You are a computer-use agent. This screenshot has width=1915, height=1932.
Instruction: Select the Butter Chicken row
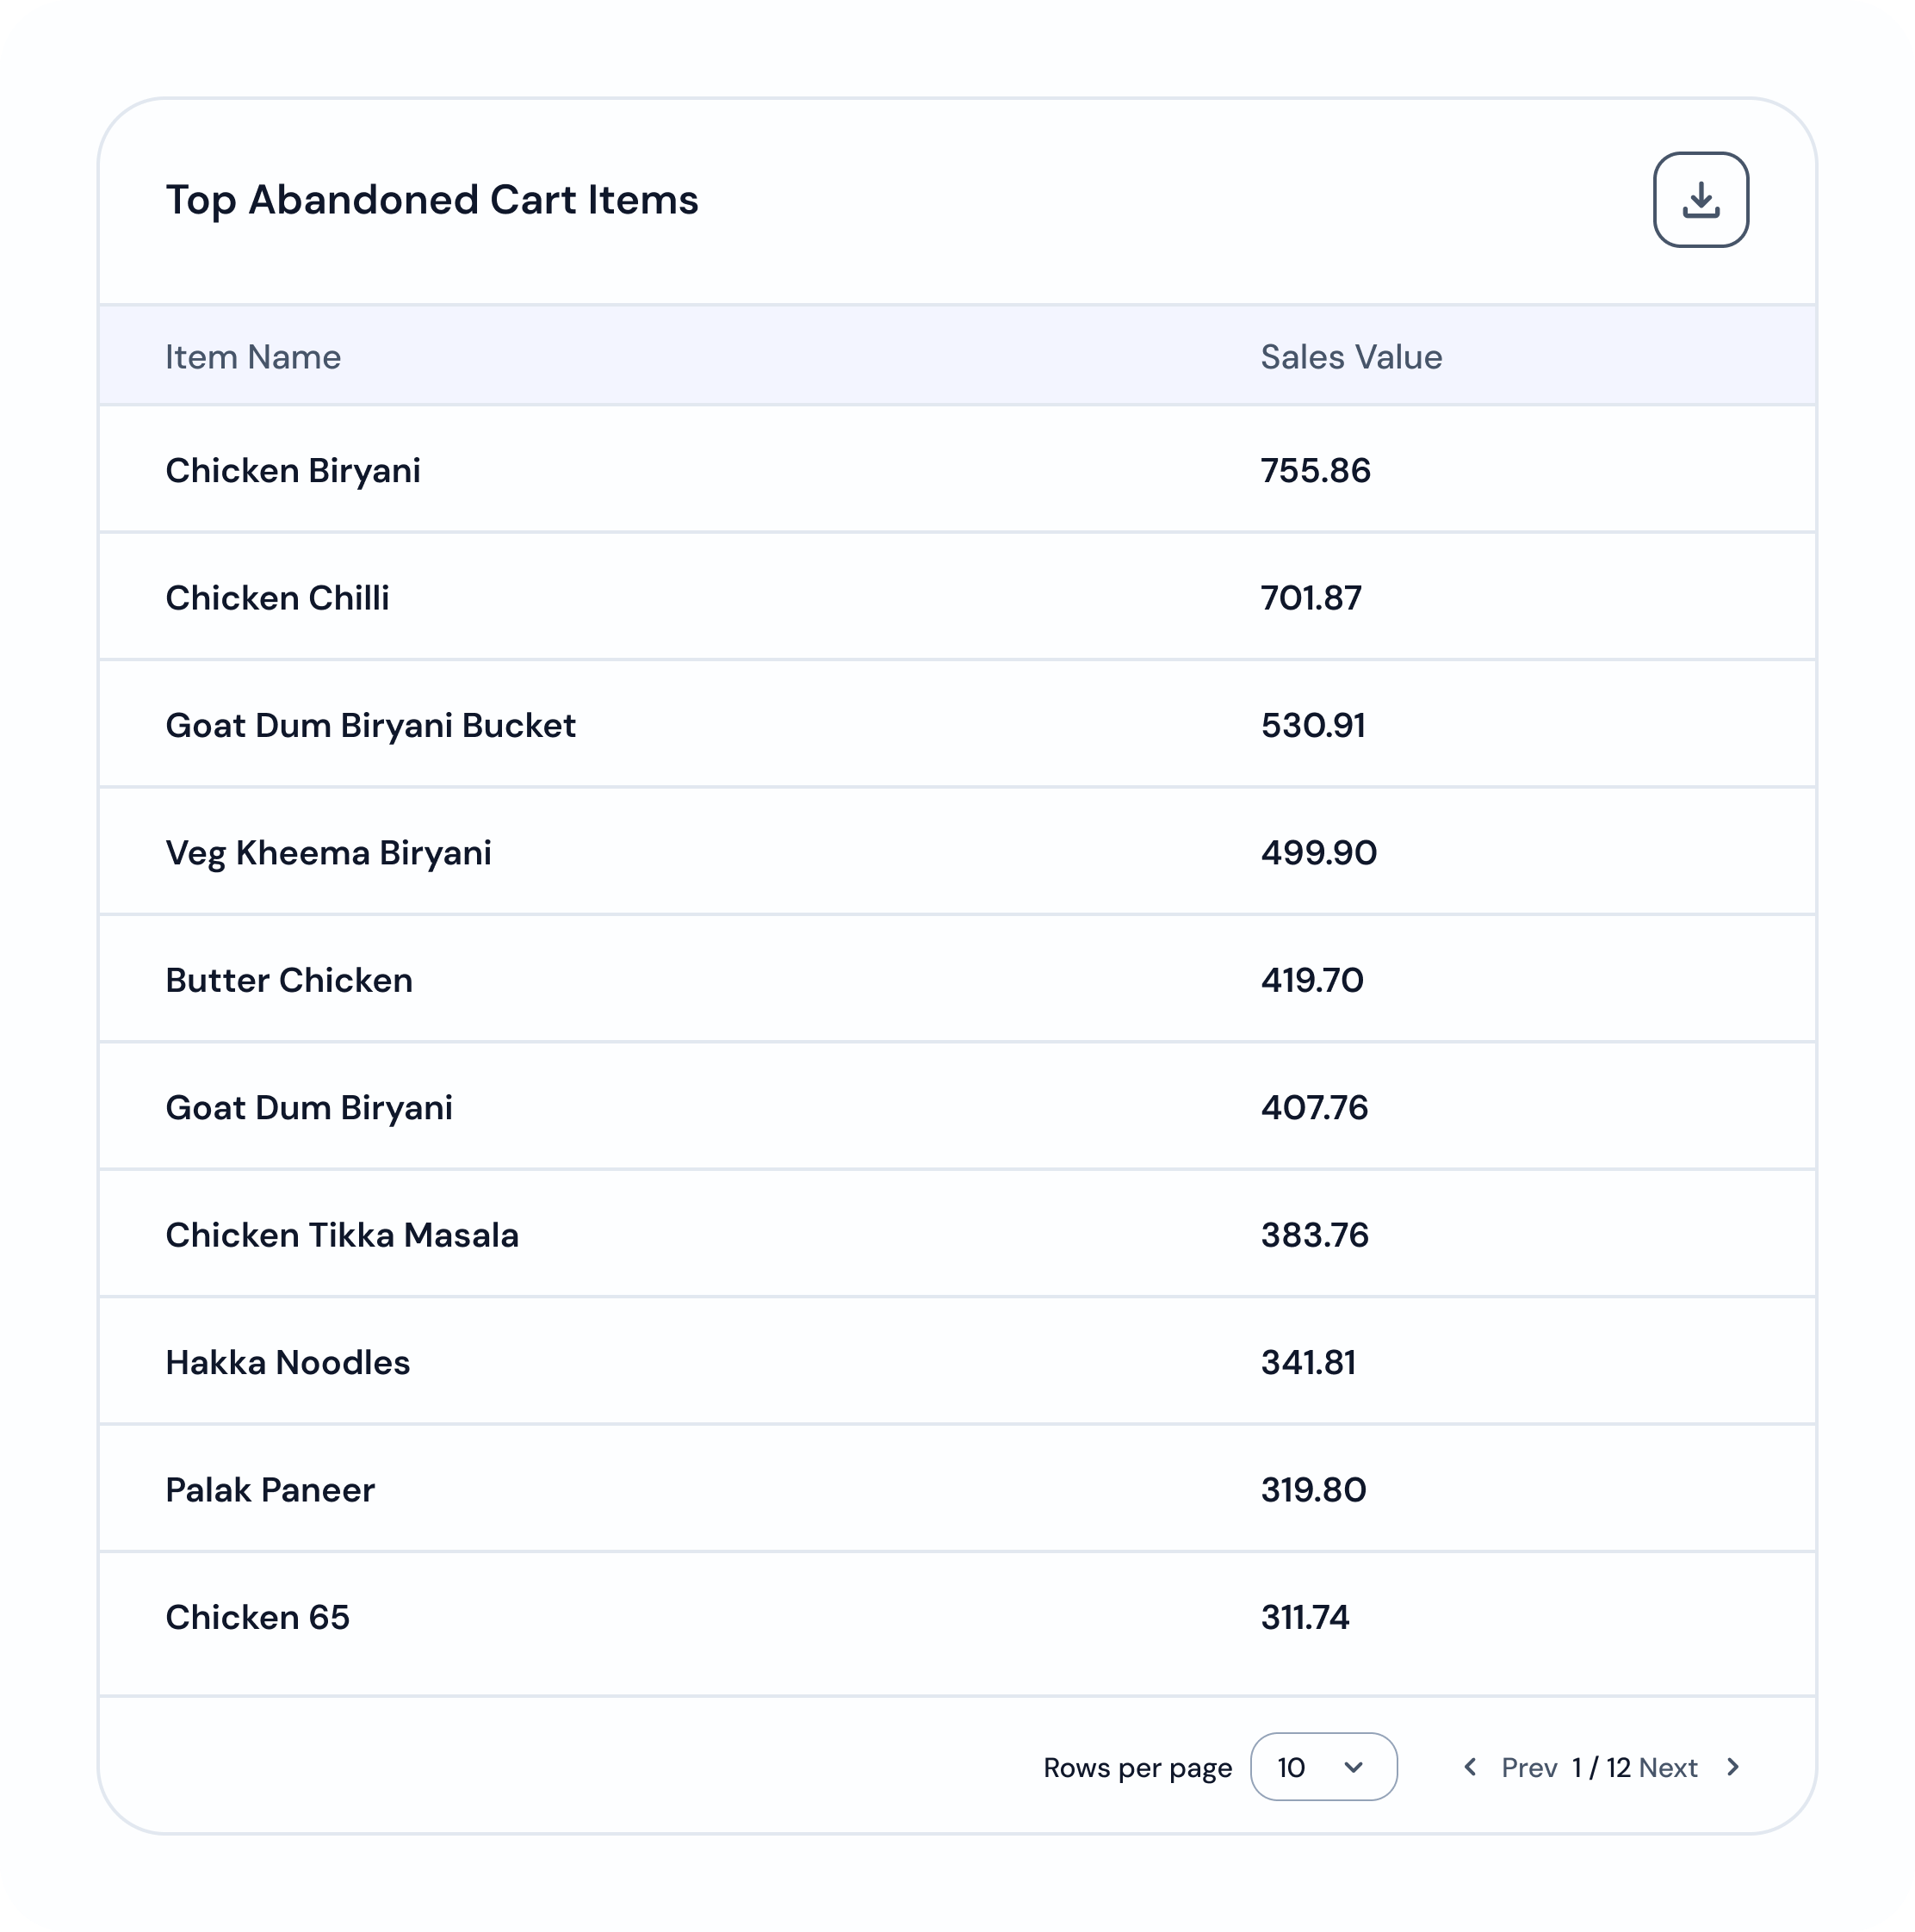[957, 980]
